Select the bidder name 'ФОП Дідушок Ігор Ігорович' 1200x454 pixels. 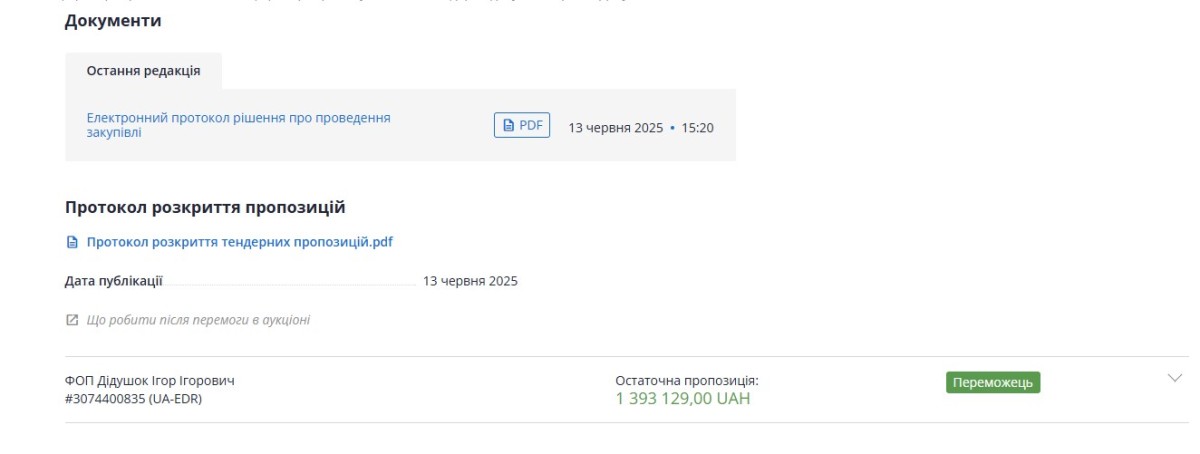click(150, 381)
